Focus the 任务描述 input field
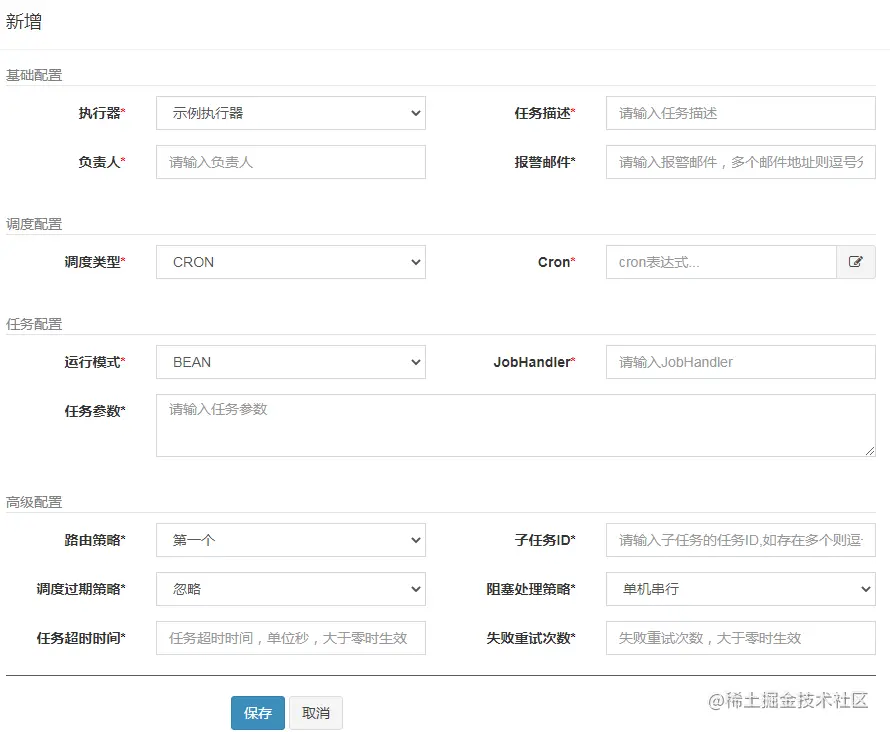 click(741, 113)
